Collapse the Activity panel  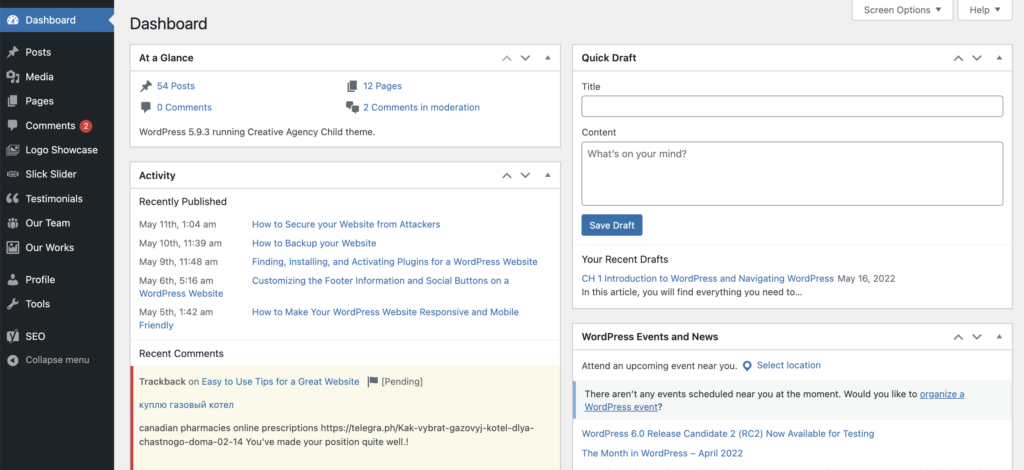click(x=547, y=176)
